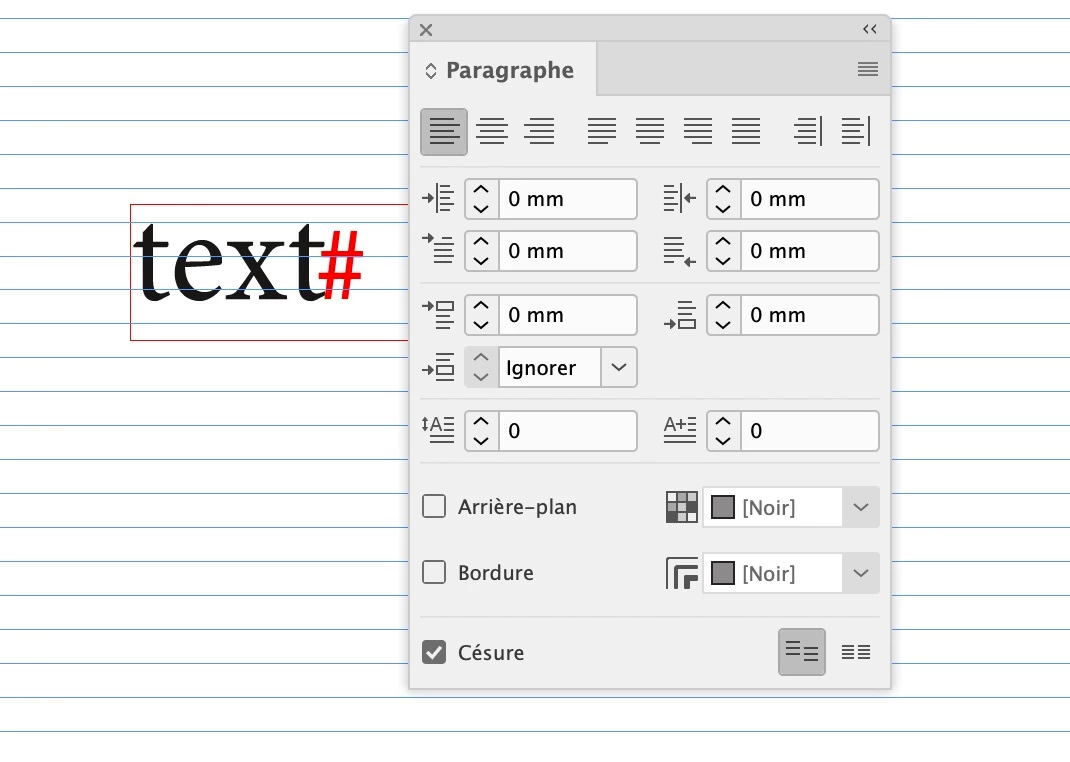
Task: Click the space between same-style paragraphs icon
Action: click(438, 367)
